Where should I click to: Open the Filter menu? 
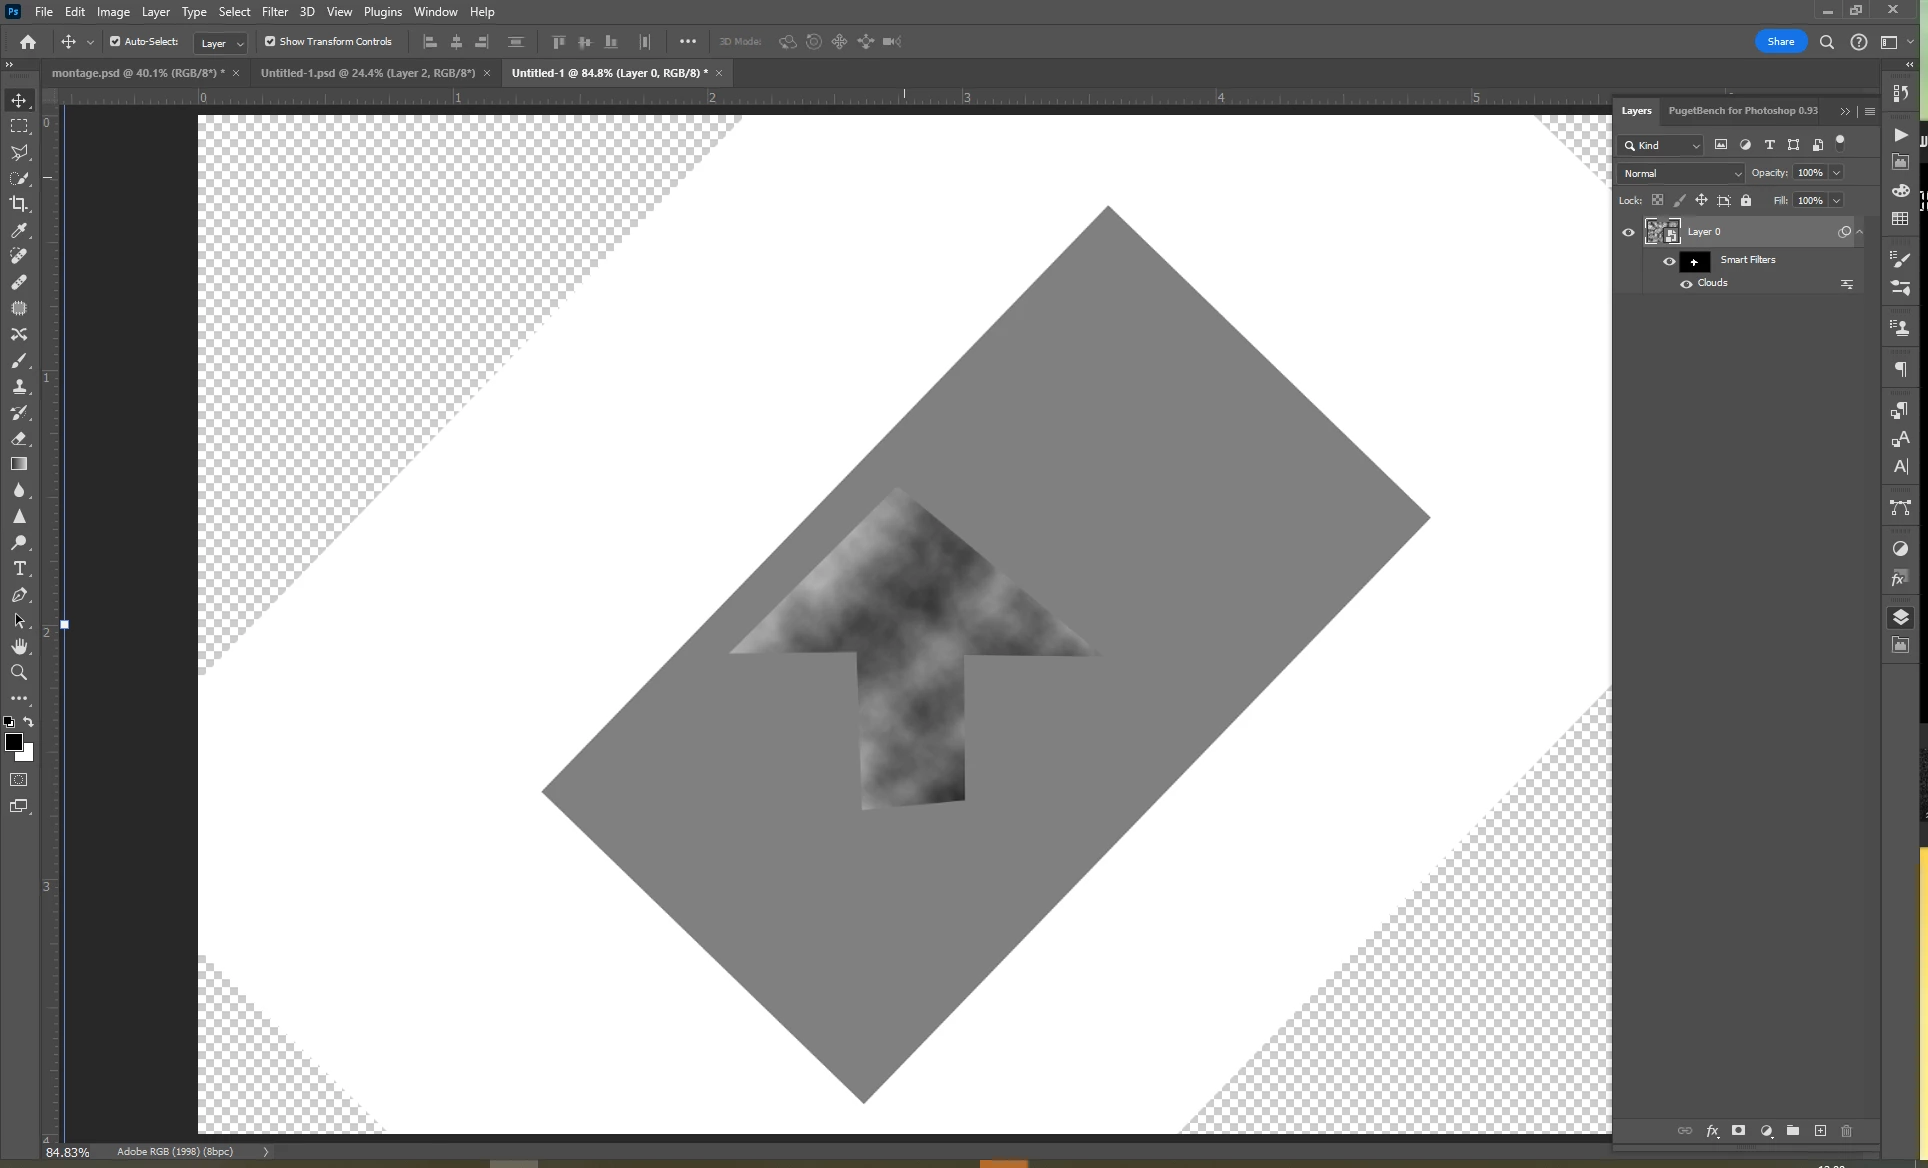[x=274, y=12]
